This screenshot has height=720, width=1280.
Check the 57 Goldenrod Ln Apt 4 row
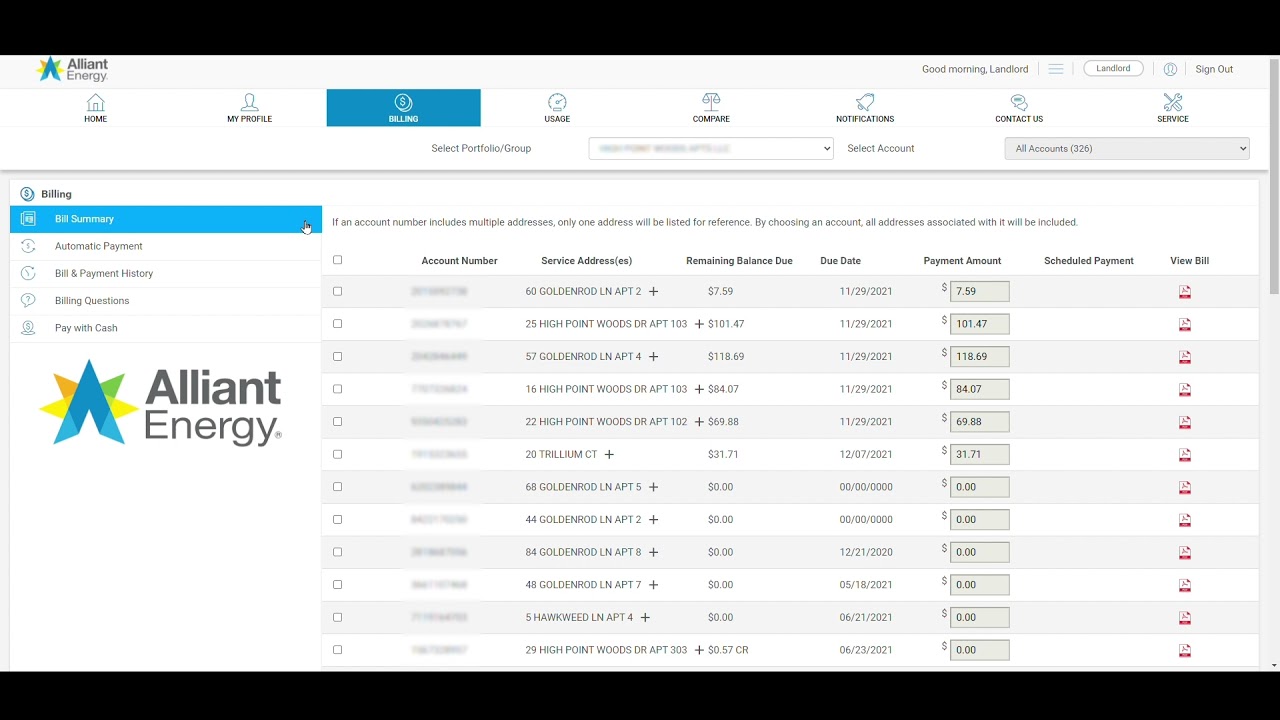337,356
